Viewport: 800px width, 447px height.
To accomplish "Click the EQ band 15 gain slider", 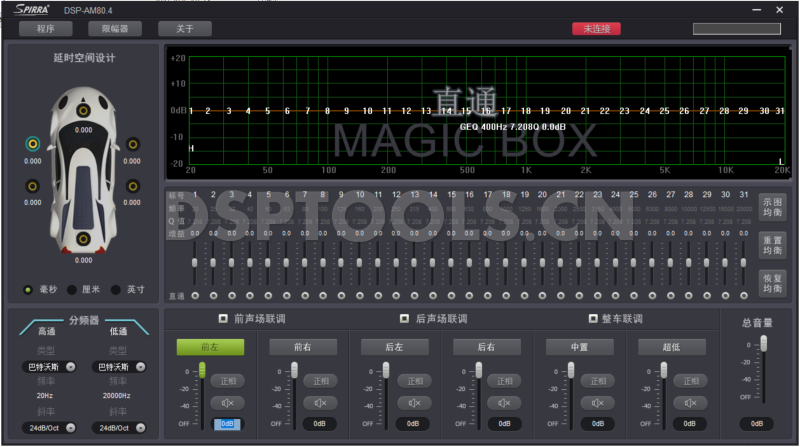I will [x=451, y=263].
